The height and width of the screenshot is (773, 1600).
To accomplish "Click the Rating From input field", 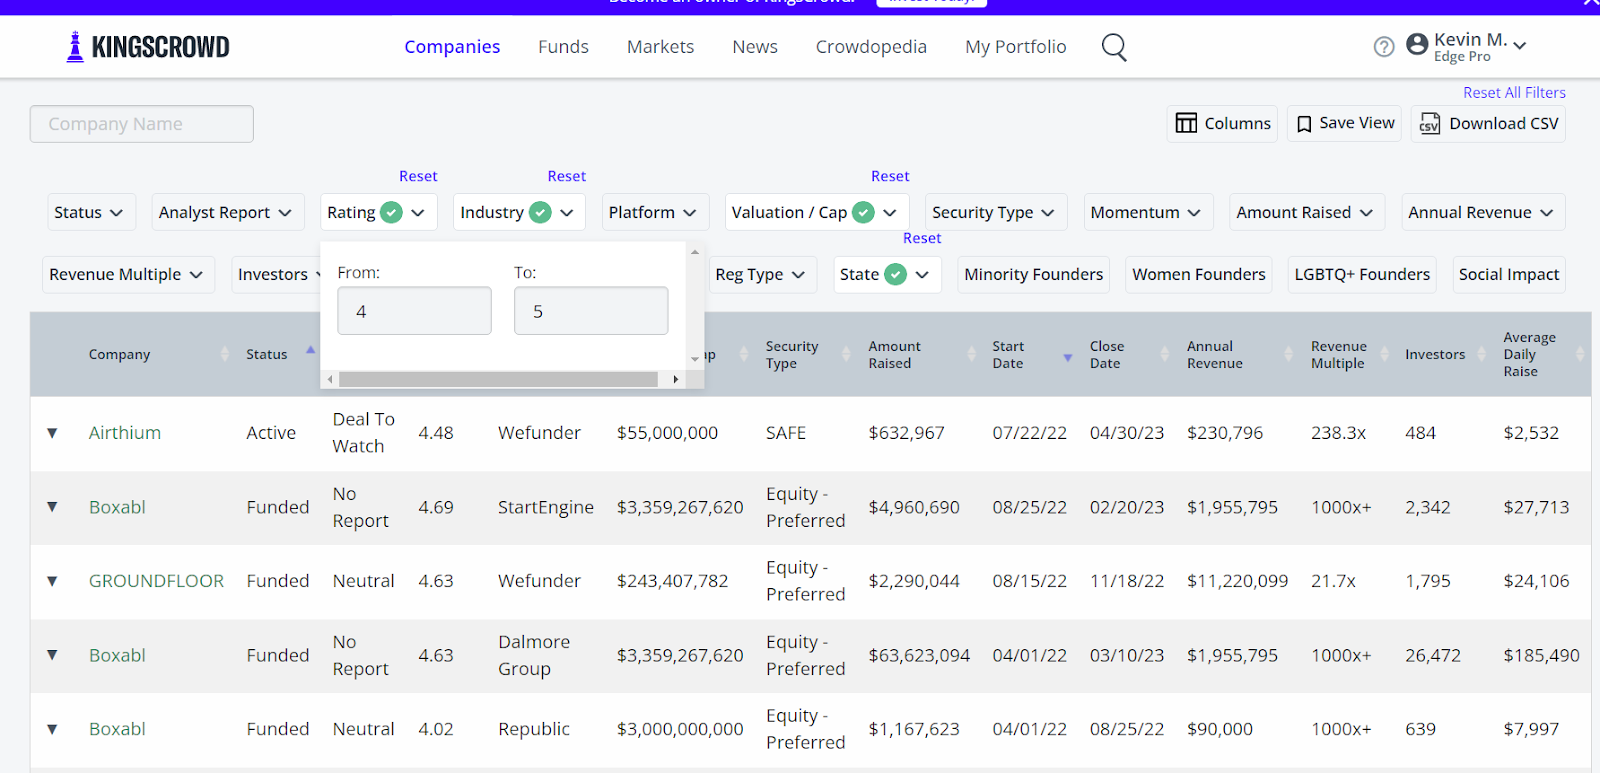I will coord(414,311).
